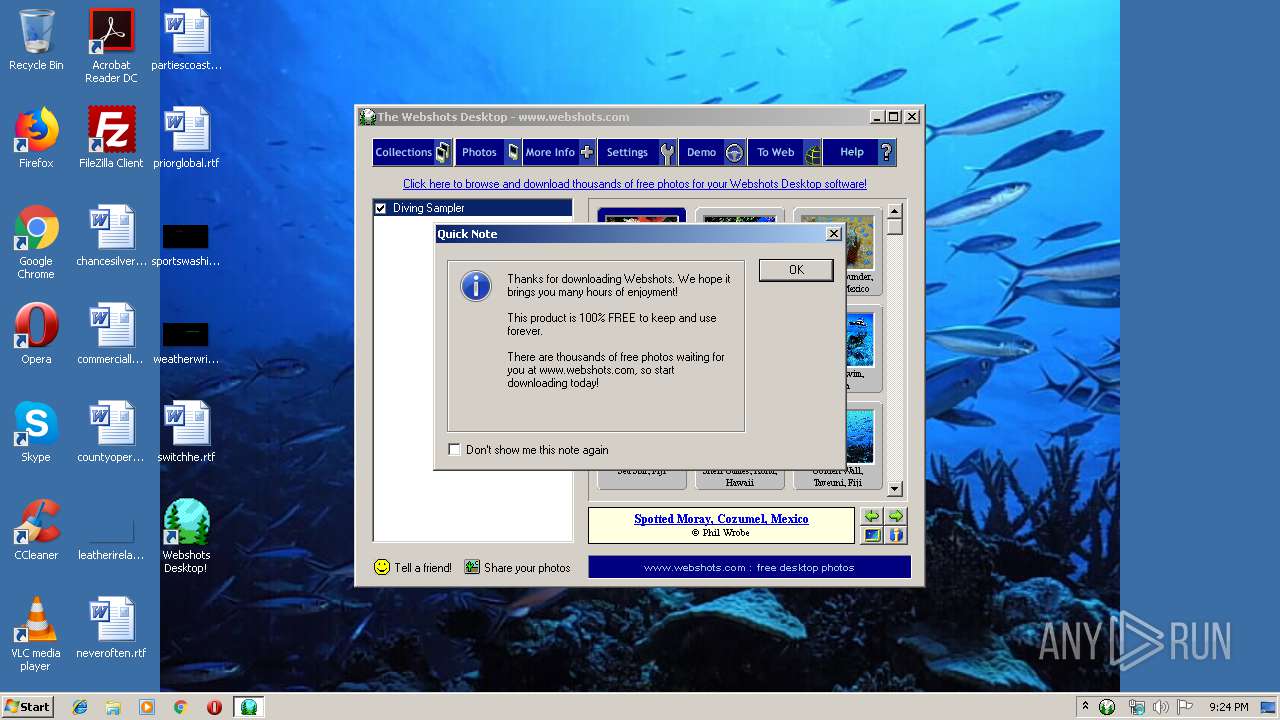
Task: Click the Share your photos label
Action: click(x=527, y=568)
